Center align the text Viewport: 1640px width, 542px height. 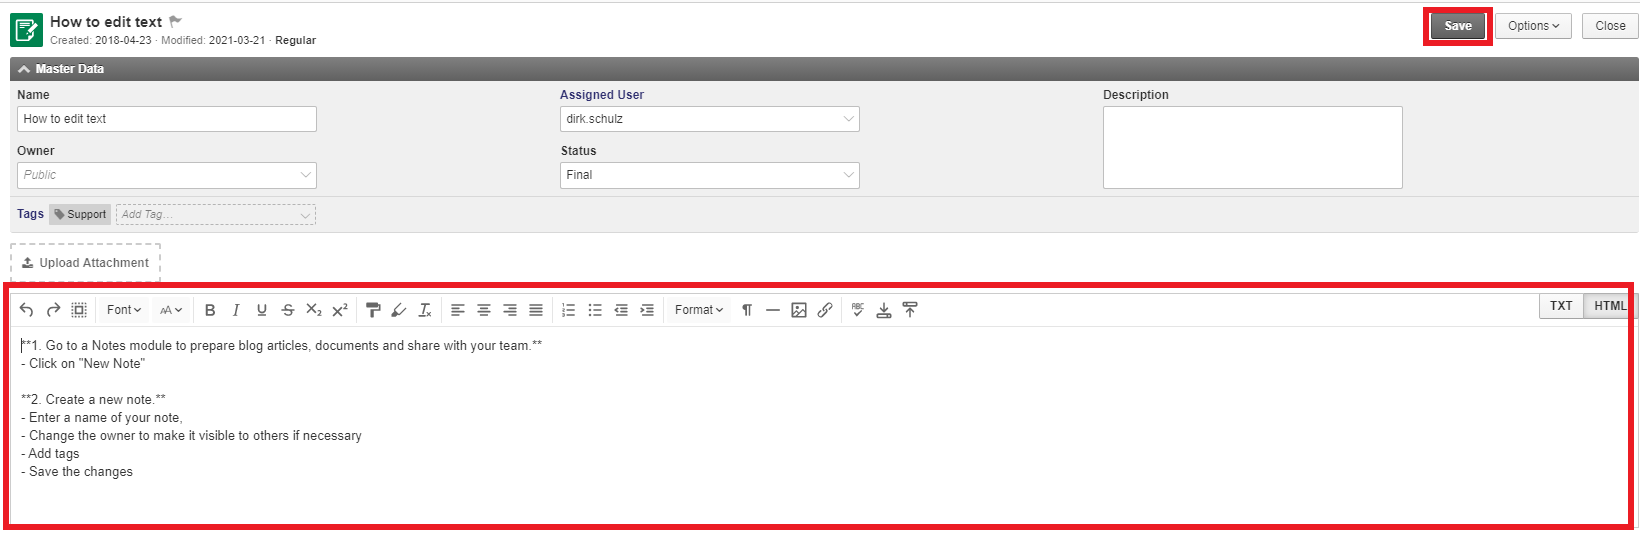pos(484,310)
